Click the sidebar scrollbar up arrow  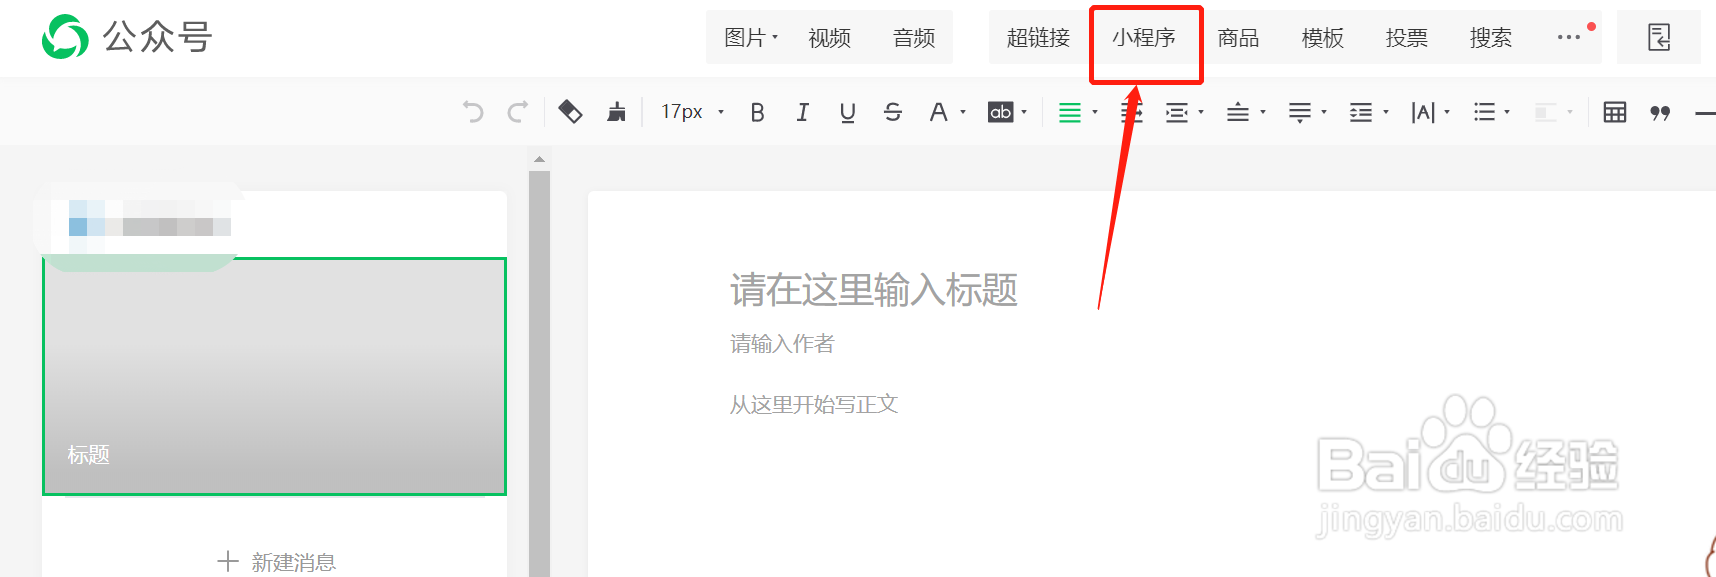pyautogui.click(x=539, y=160)
